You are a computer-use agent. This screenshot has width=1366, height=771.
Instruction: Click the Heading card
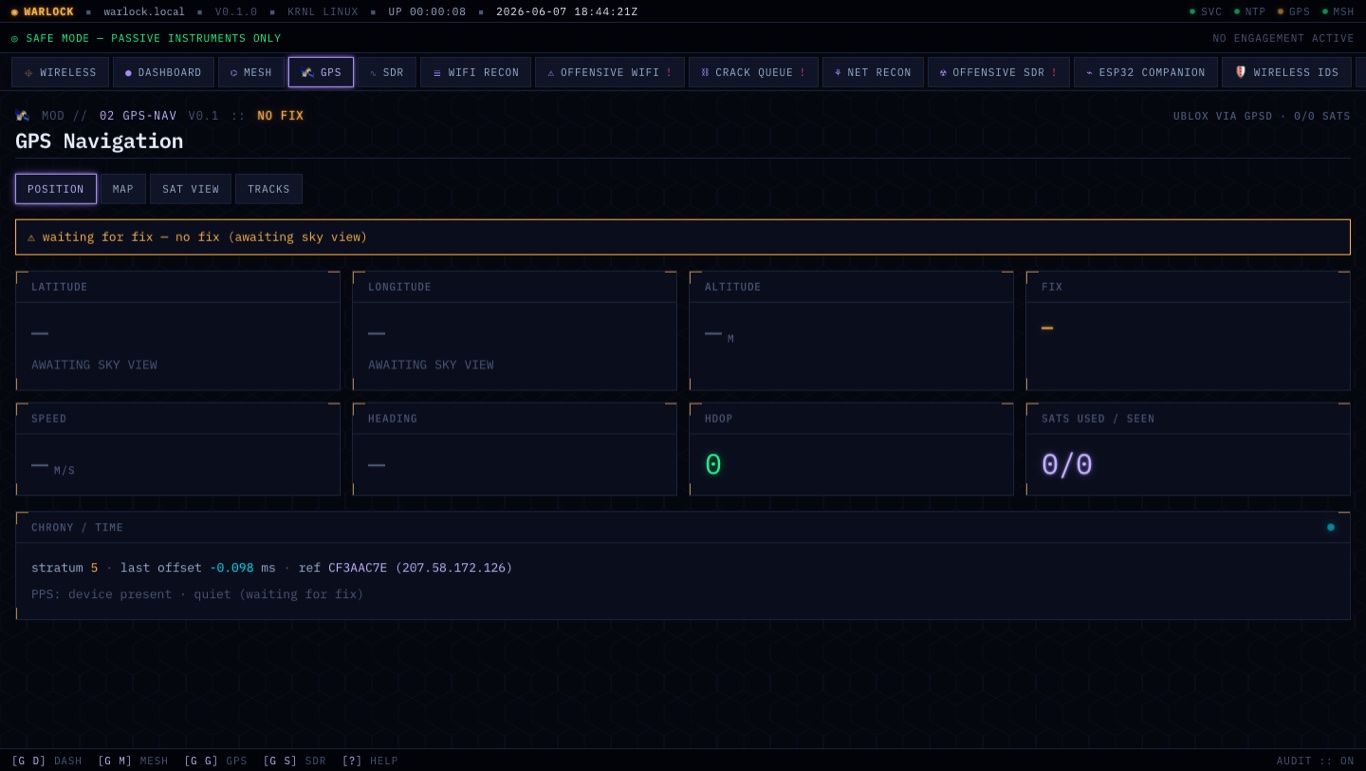tap(514, 449)
